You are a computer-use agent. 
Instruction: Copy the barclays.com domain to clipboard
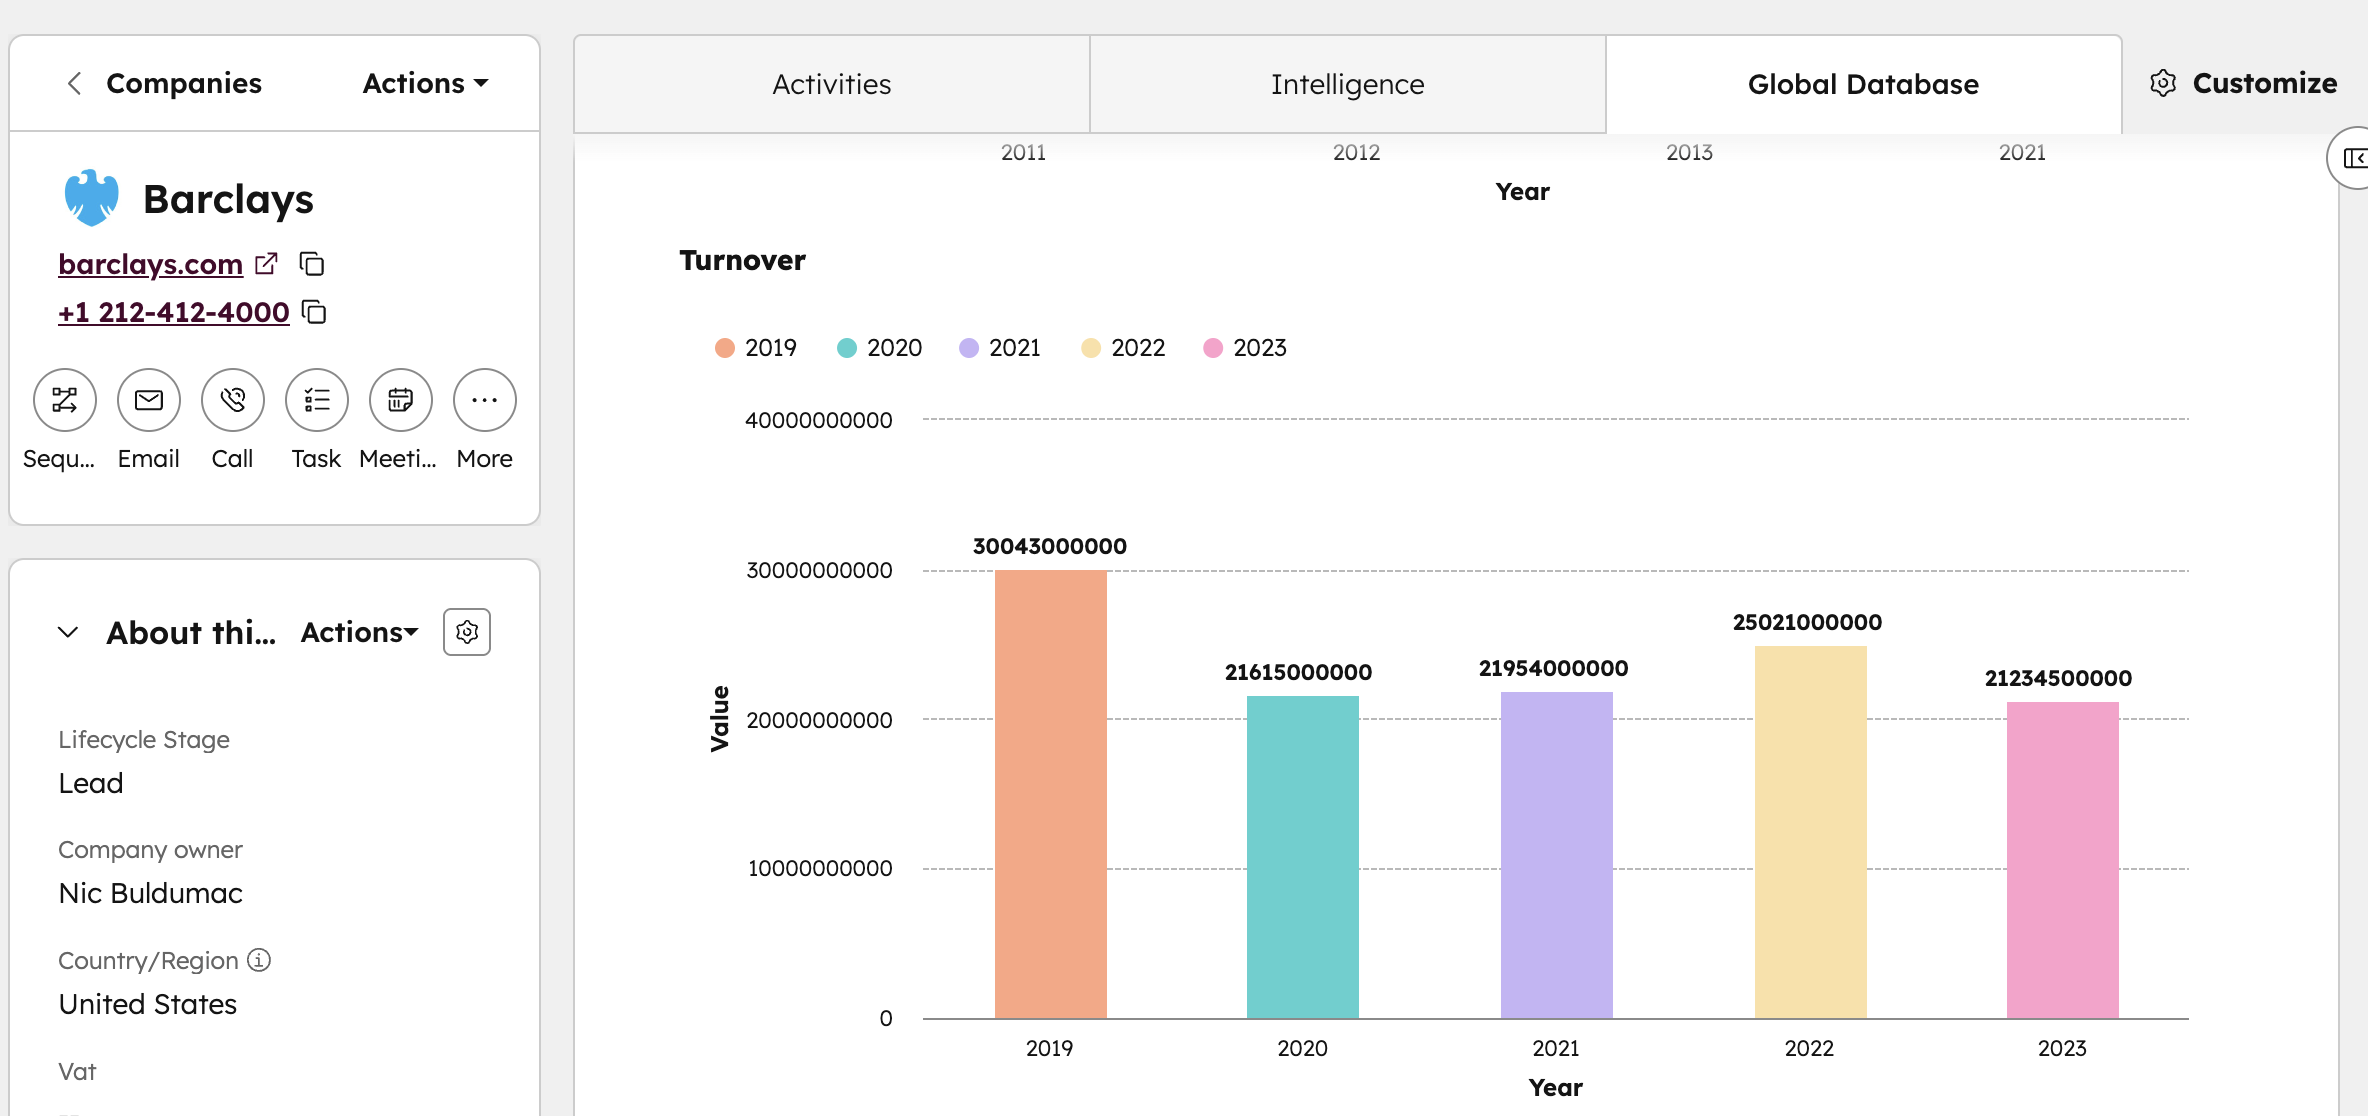312,264
